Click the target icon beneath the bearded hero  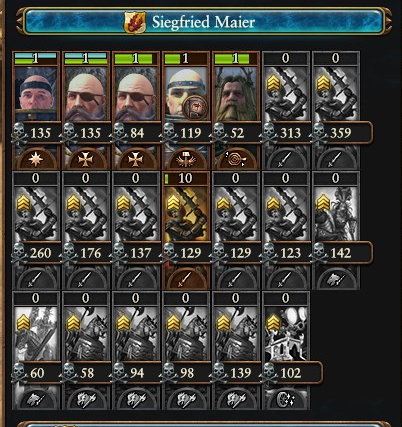pos(235,160)
